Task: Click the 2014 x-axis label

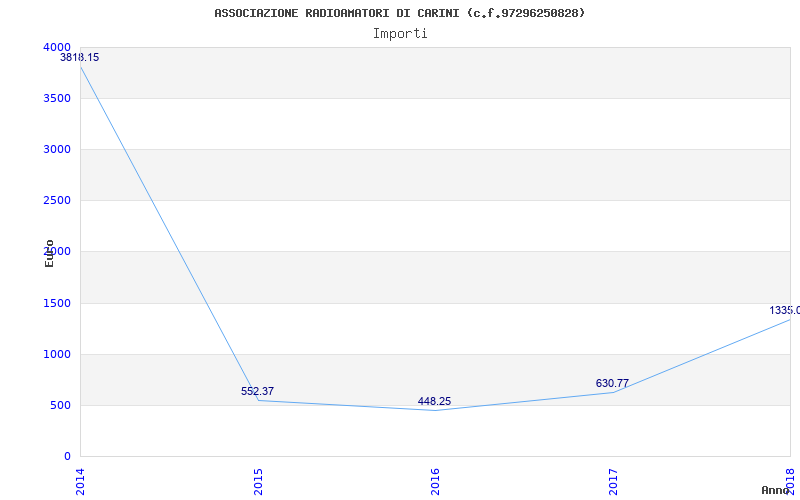Action: tap(80, 482)
